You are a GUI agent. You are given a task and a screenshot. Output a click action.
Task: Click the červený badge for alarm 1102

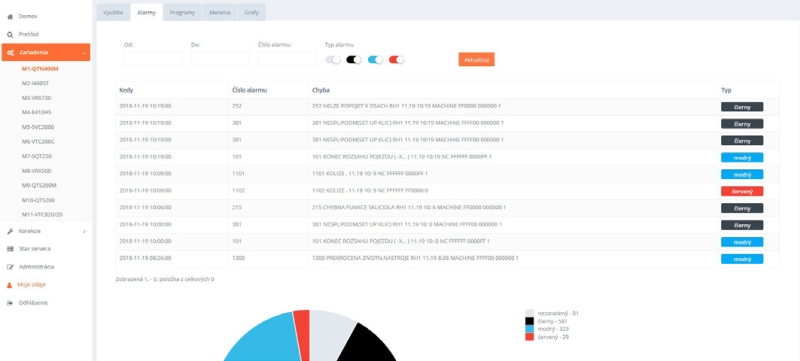tap(742, 191)
